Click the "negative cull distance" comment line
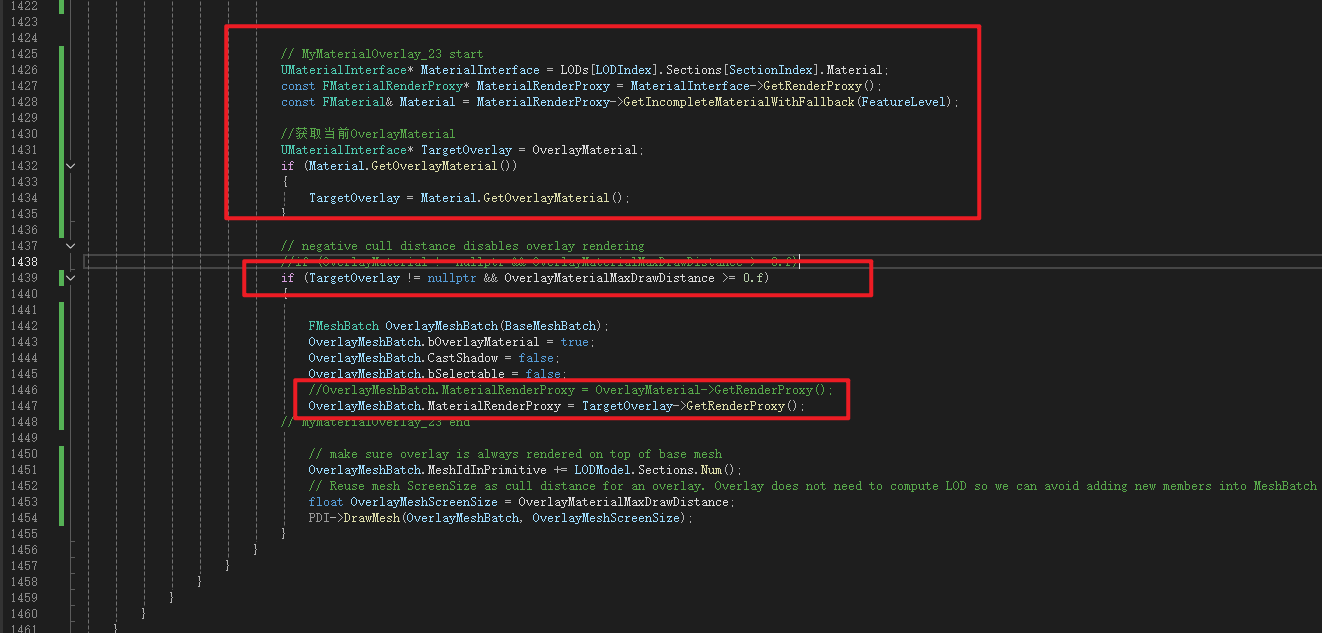Image resolution: width=1322 pixels, height=633 pixels. 462,246
